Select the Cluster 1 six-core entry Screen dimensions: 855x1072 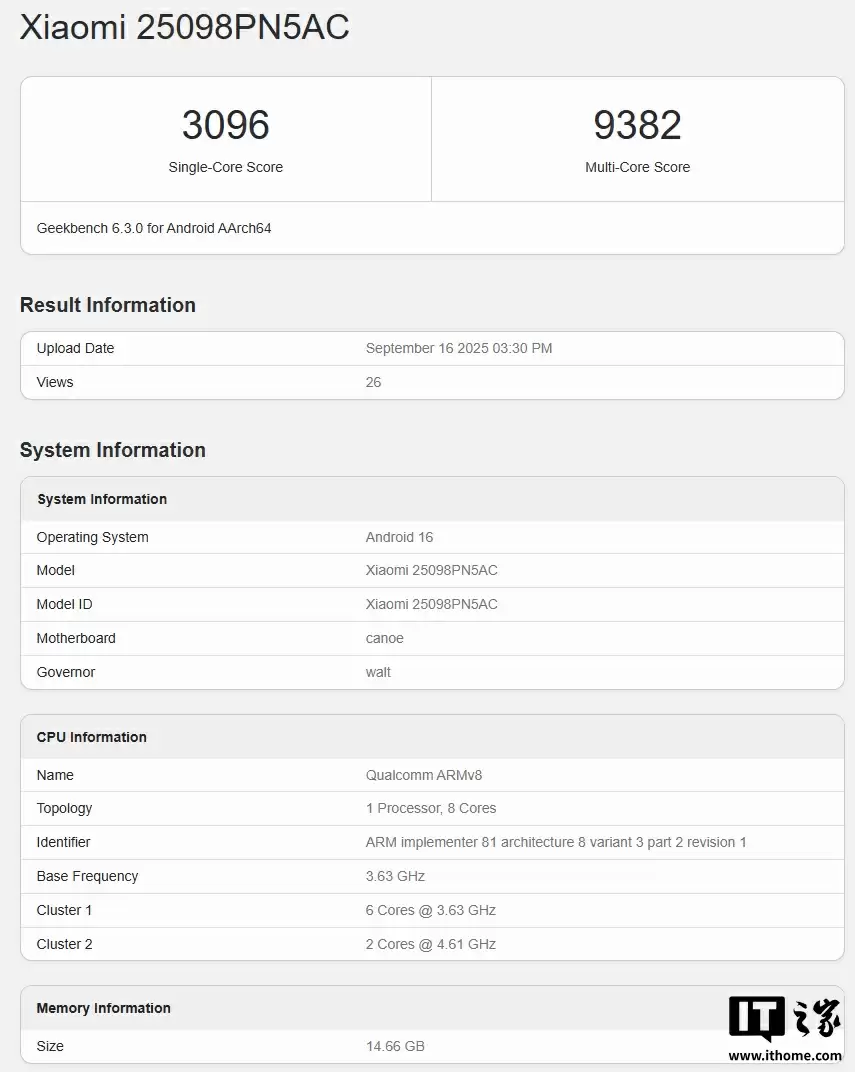(x=430, y=910)
